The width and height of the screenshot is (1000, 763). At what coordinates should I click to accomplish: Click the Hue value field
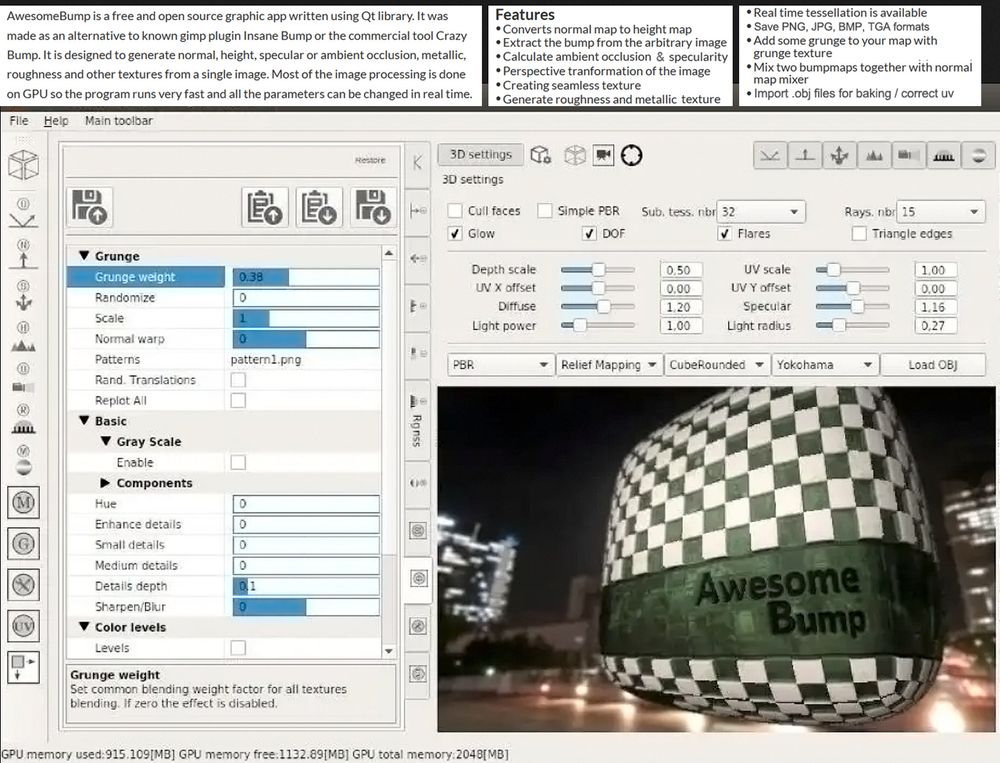point(306,504)
